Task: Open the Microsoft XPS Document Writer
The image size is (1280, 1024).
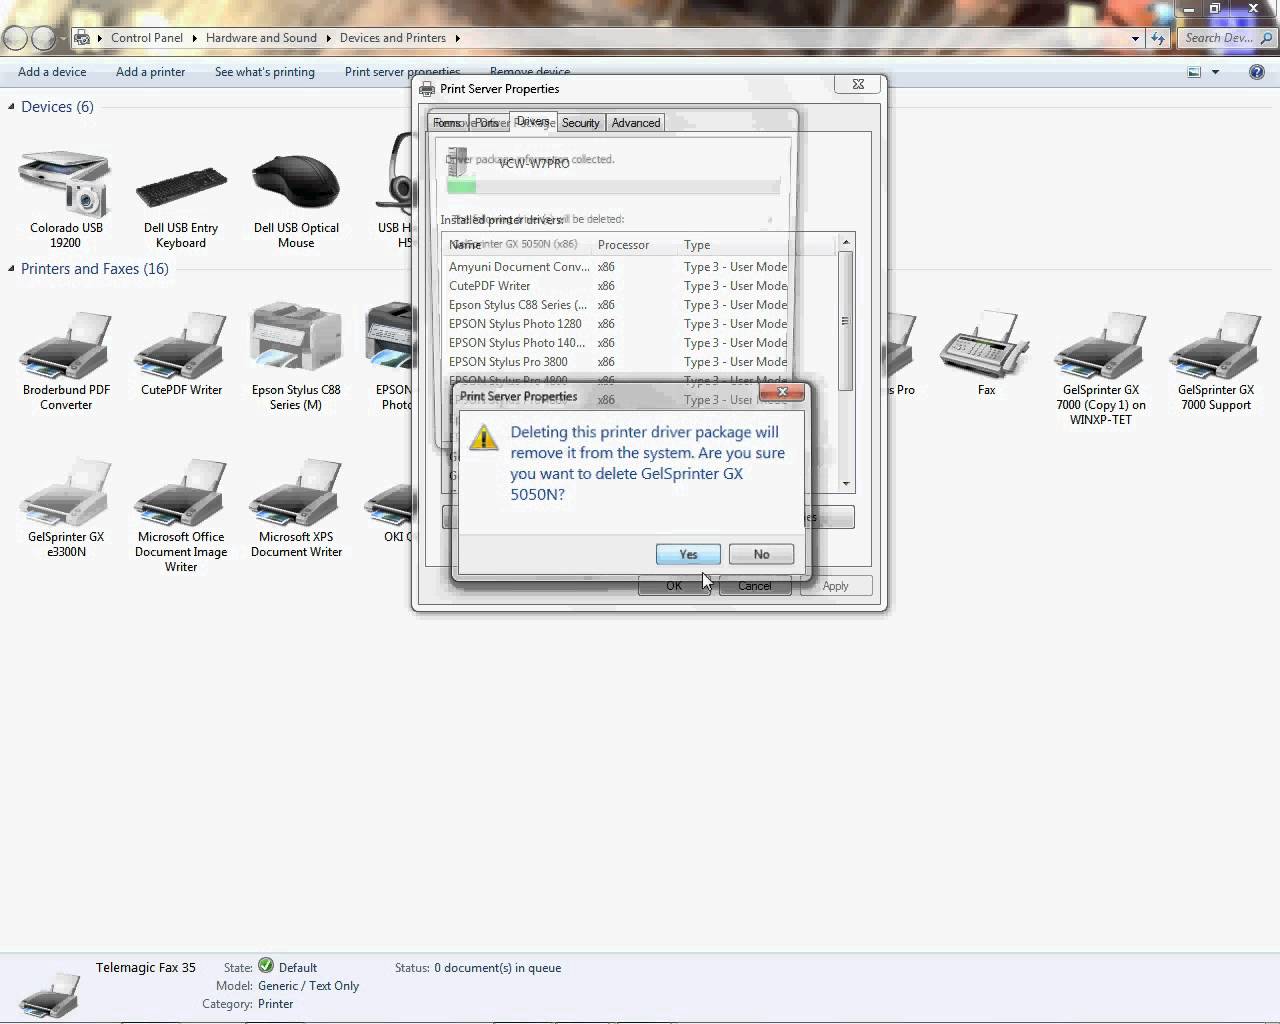Action: 296,490
